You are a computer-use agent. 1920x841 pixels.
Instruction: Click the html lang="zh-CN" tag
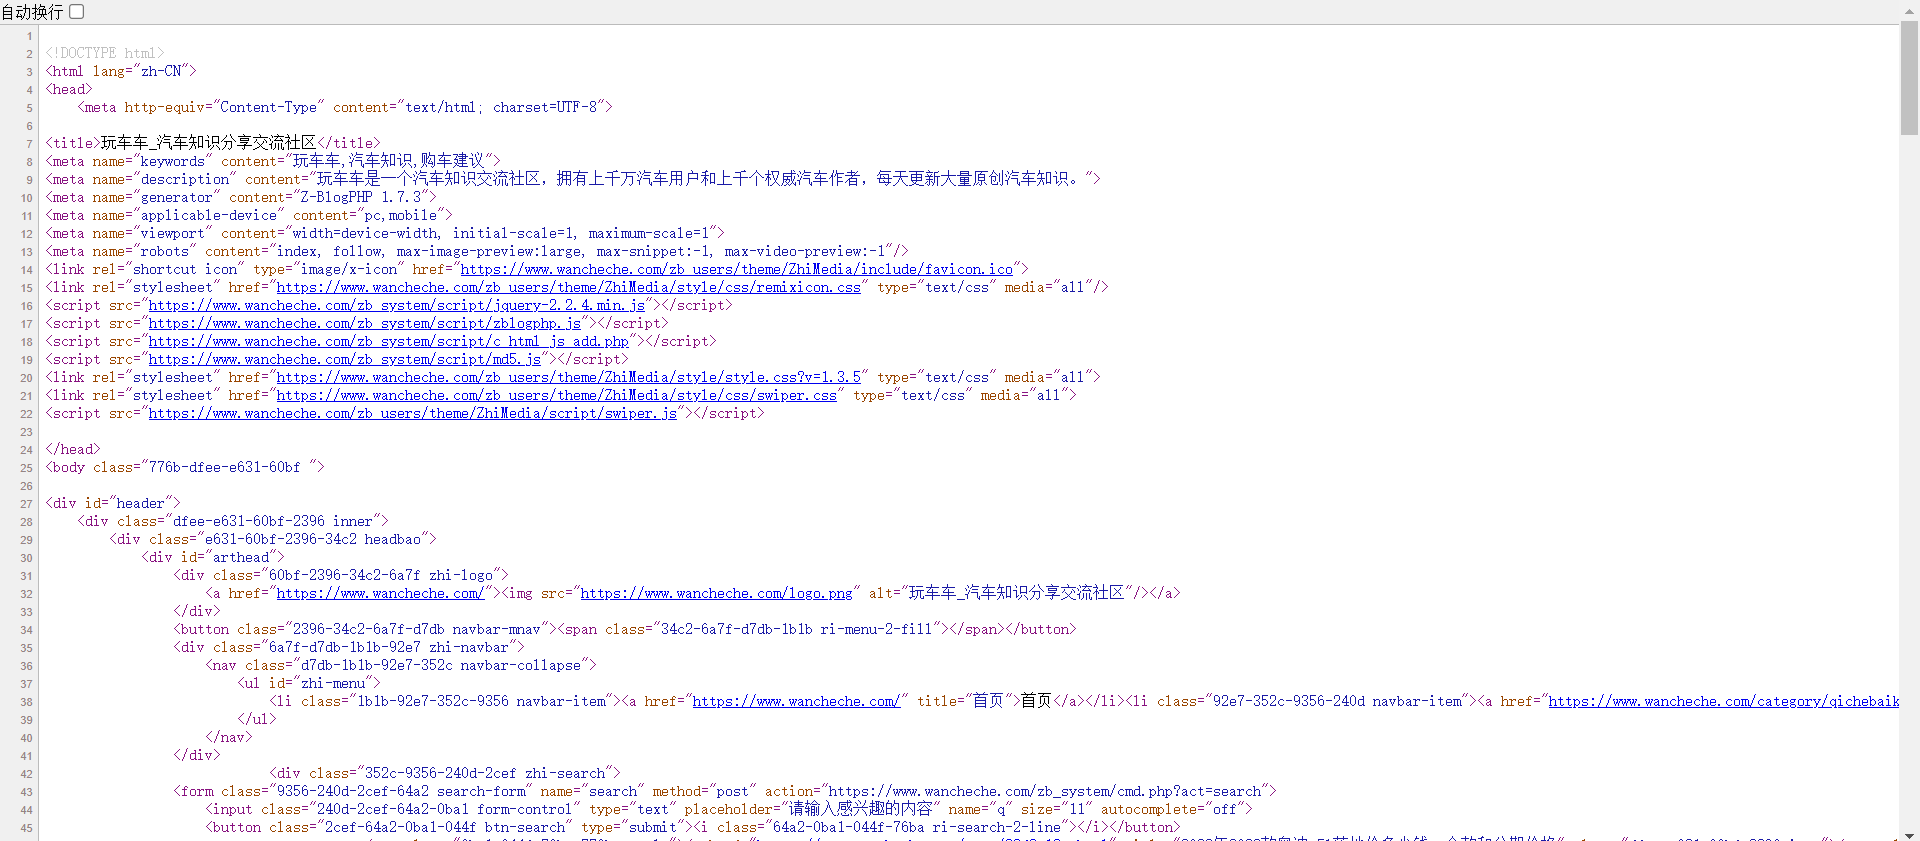coord(121,71)
